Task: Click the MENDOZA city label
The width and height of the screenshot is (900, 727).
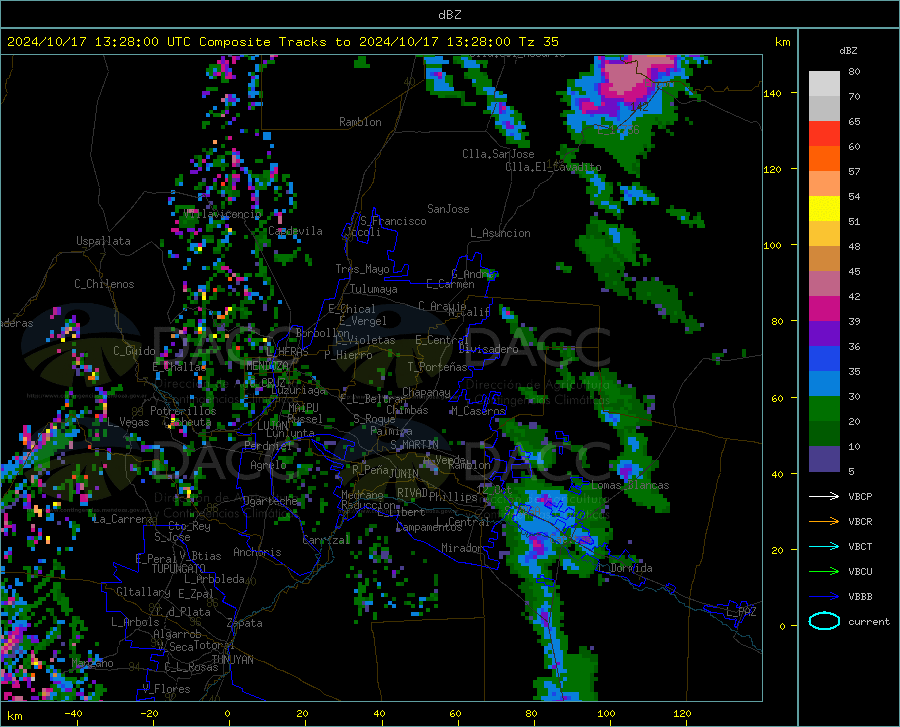Action: coord(267,366)
